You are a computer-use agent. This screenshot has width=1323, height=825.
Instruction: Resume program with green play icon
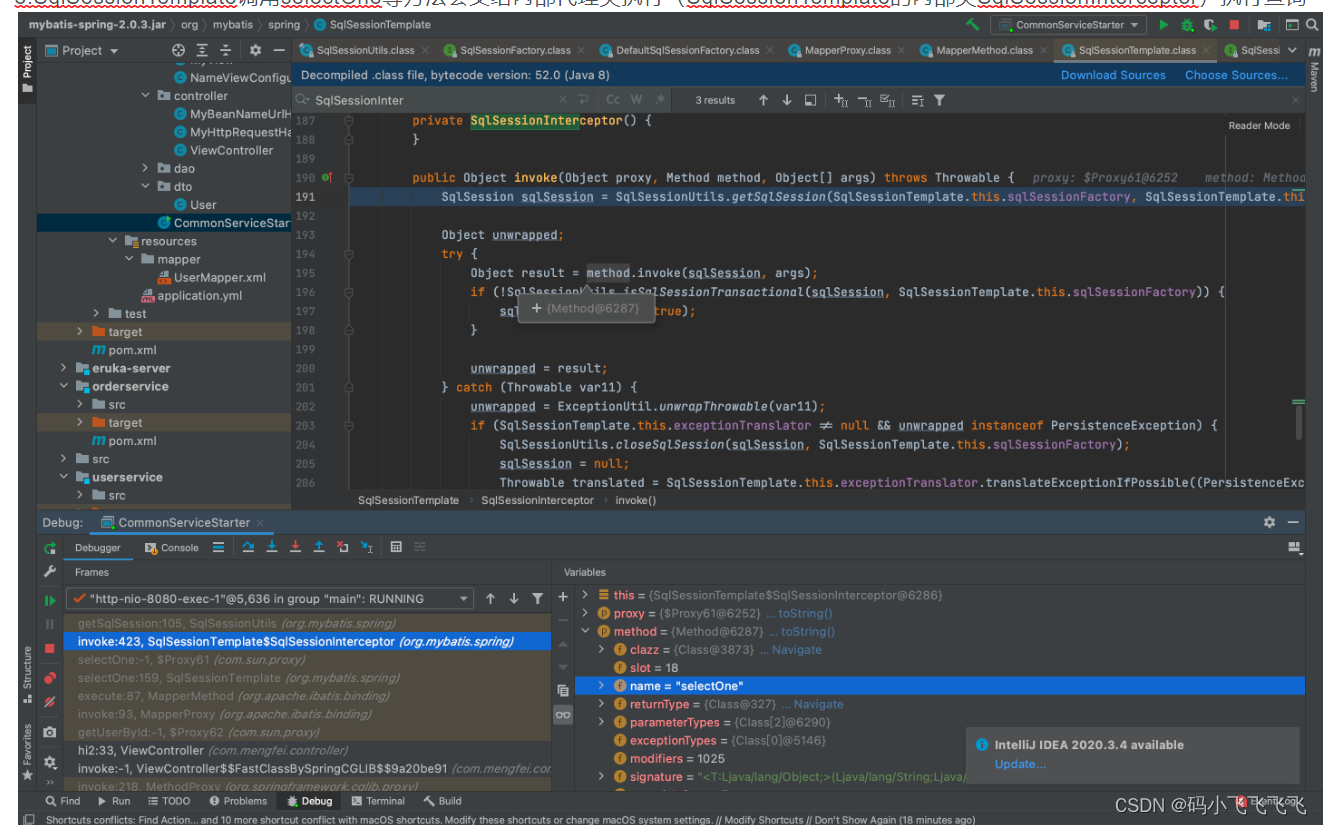tap(50, 600)
